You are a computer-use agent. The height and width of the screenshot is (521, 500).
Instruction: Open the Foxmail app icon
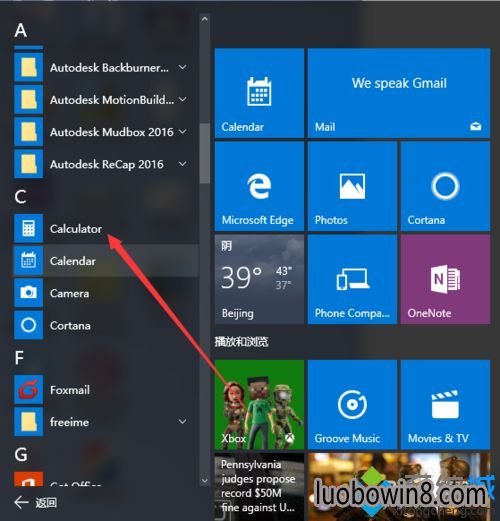click(x=29, y=389)
